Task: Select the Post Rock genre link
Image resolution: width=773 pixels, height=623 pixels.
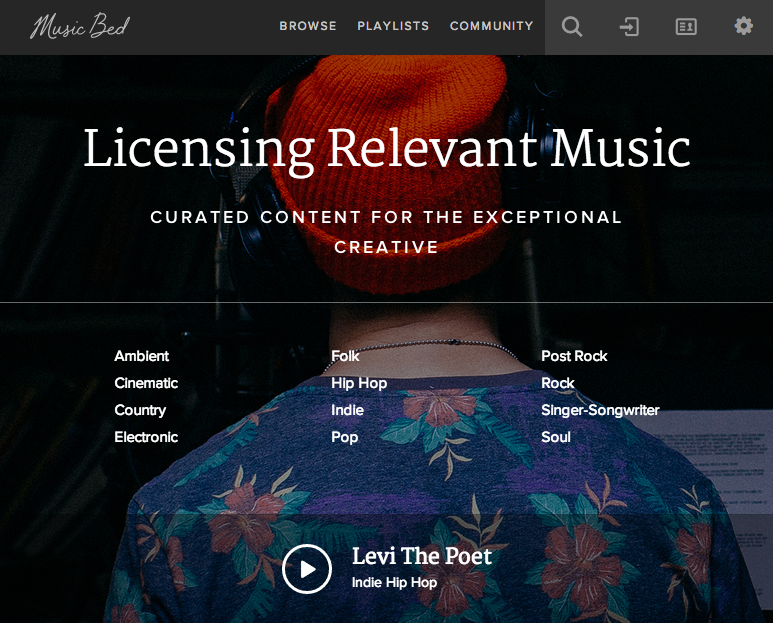Action: click(x=574, y=356)
